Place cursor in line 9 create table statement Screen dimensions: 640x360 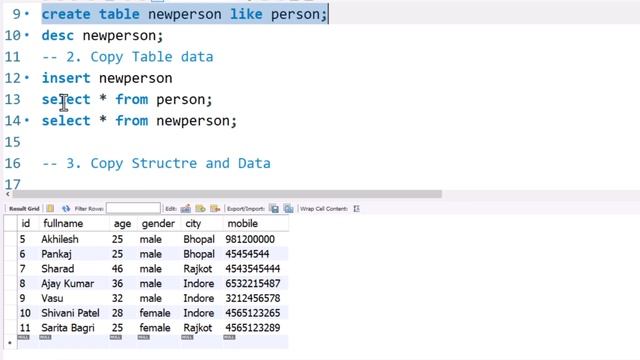(x=184, y=14)
